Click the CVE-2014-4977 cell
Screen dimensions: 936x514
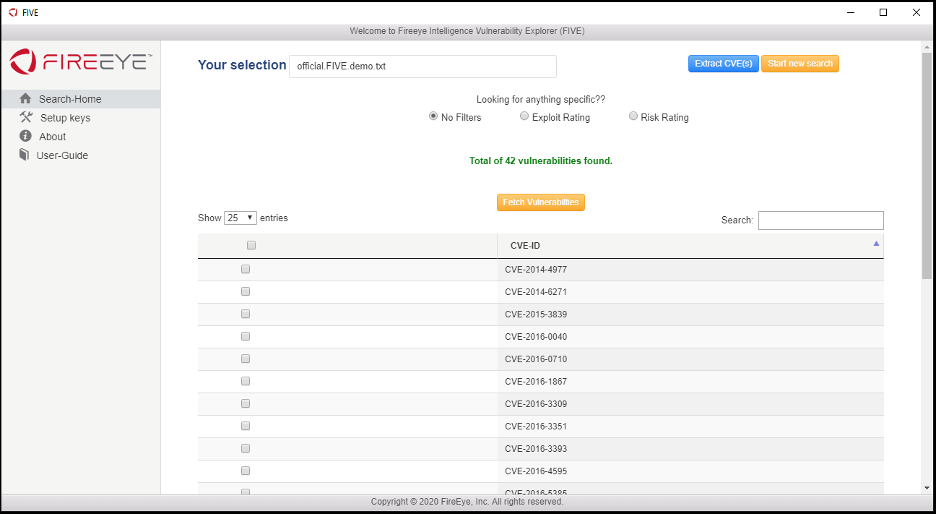coord(690,270)
